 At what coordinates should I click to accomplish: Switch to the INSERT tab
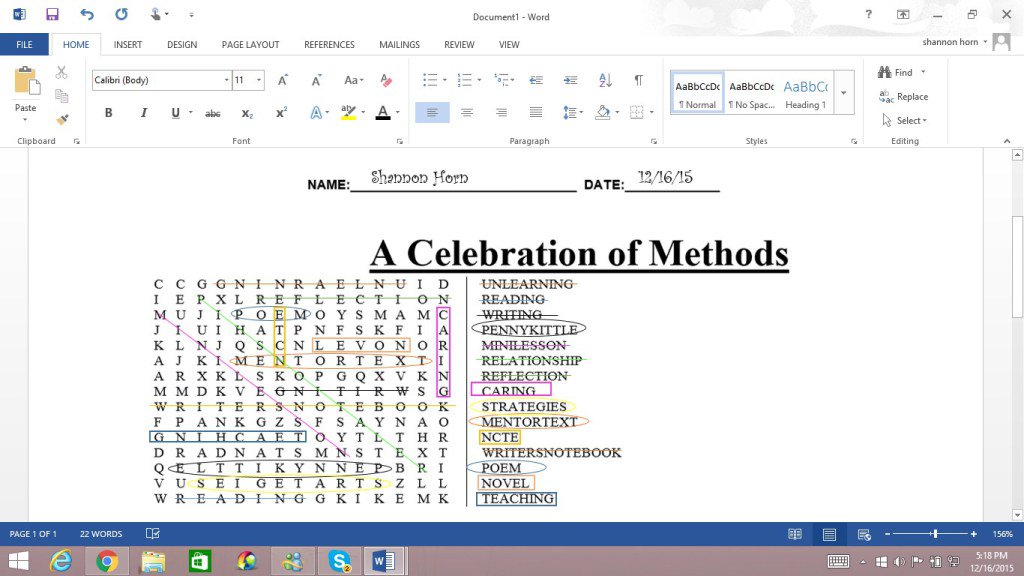[x=127, y=44]
